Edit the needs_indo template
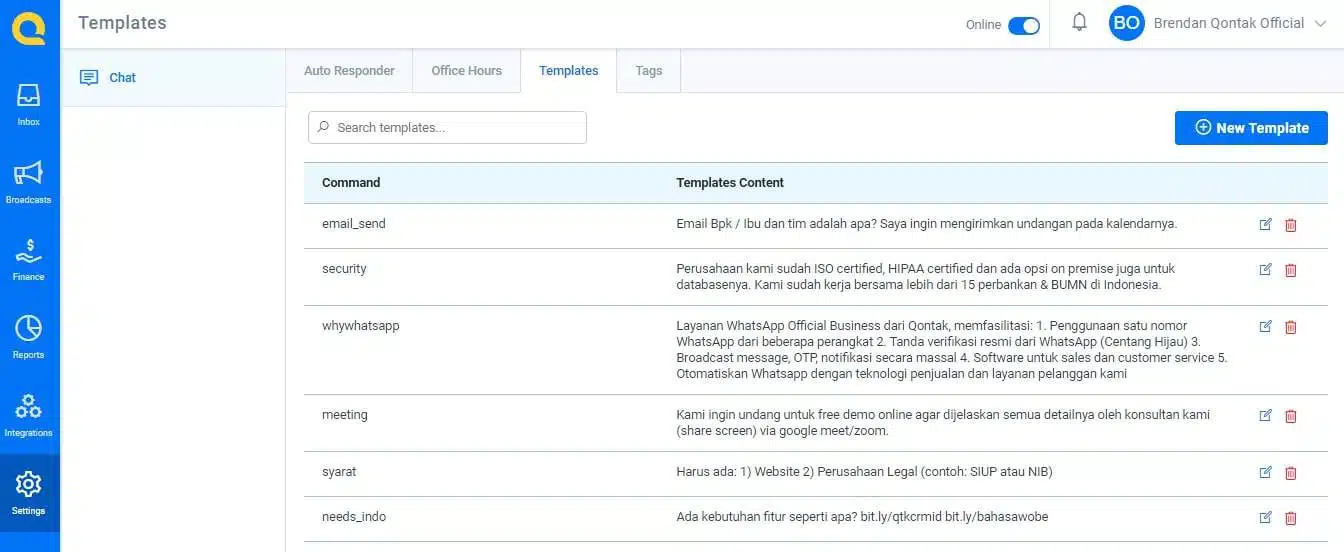This screenshot has height=552, width=1344. [x=1265, y=518]
